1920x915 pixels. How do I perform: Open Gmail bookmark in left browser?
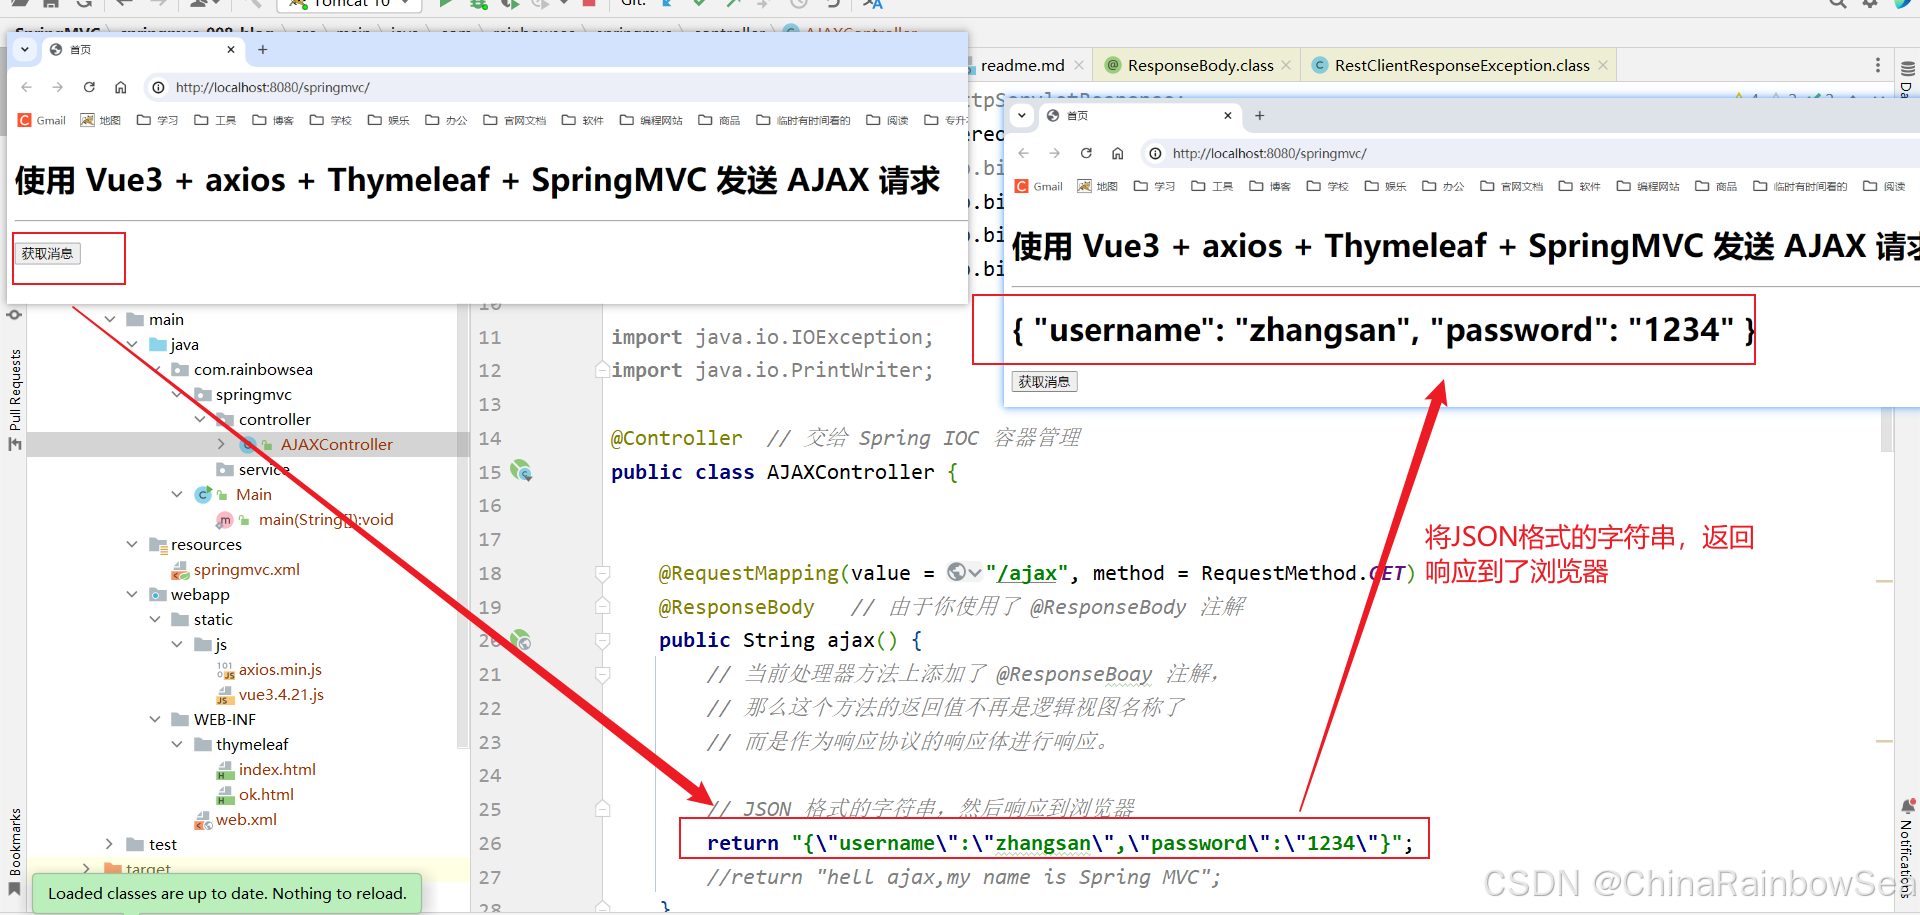click(42, 120)
